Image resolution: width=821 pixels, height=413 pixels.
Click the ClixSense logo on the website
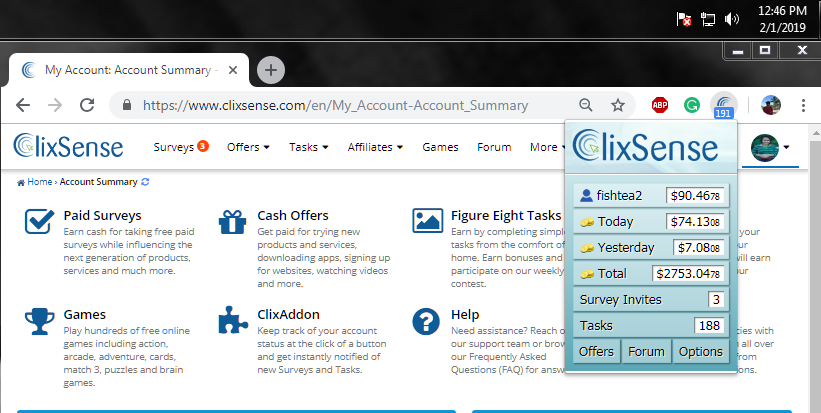68,146
